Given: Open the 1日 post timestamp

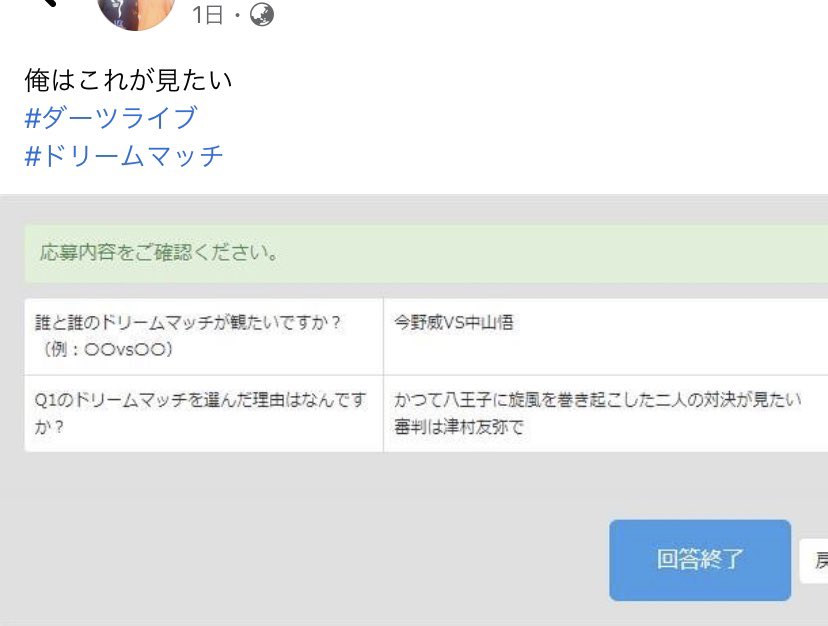Looking at the screenshot, I should click(207, 15).
